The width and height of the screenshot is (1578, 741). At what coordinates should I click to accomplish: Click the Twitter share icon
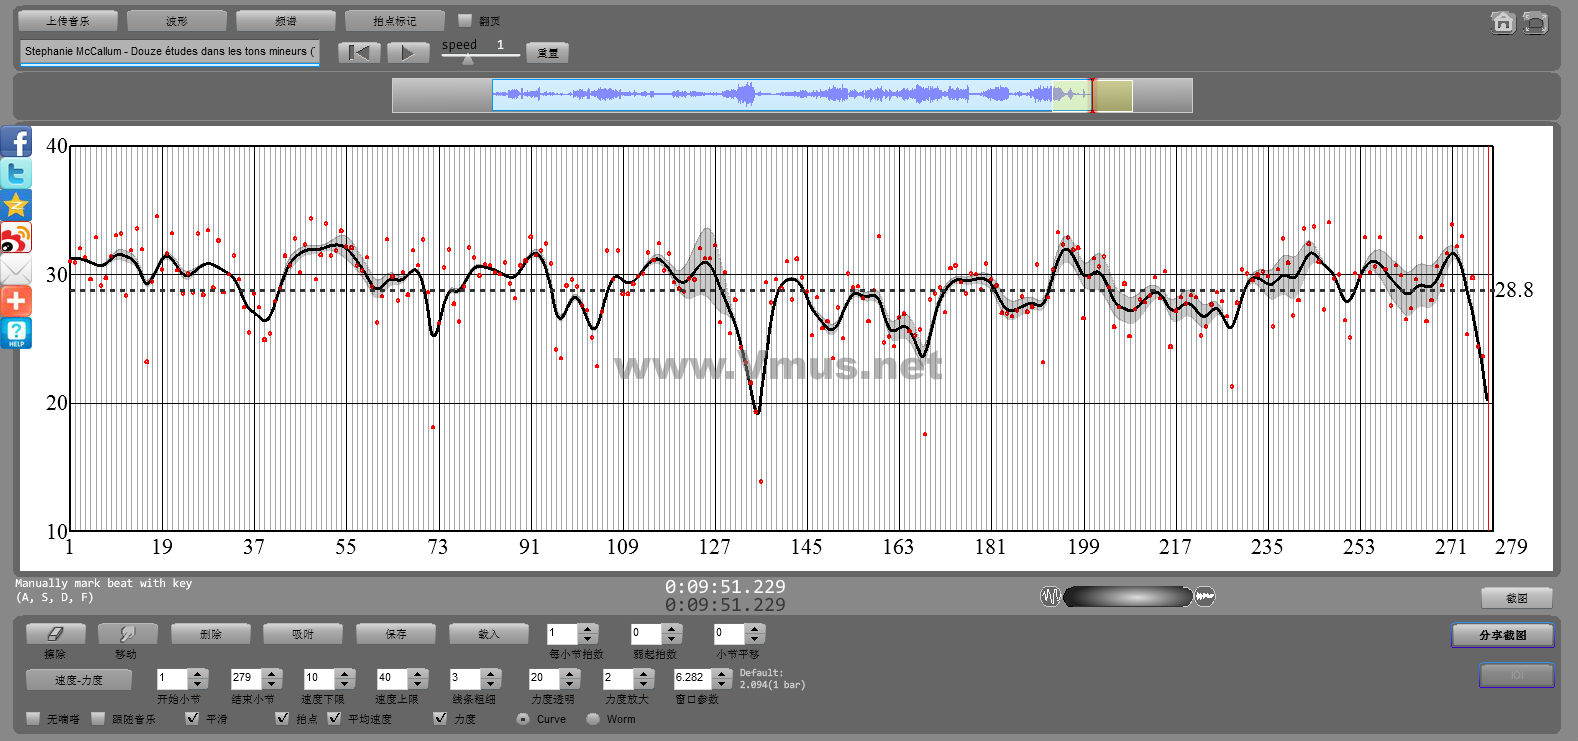coord(16,173)
